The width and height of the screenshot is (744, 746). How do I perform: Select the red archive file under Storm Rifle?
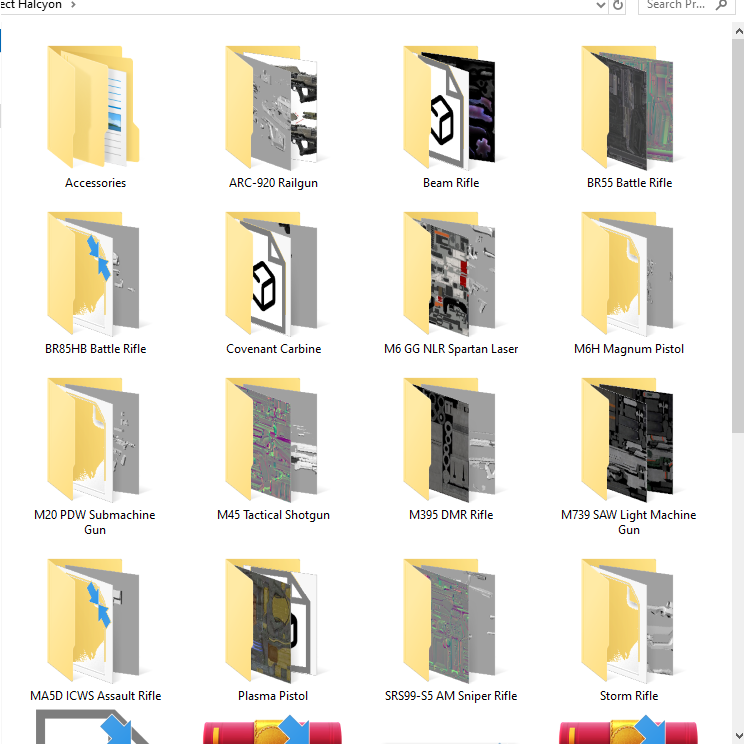(628, 730)
